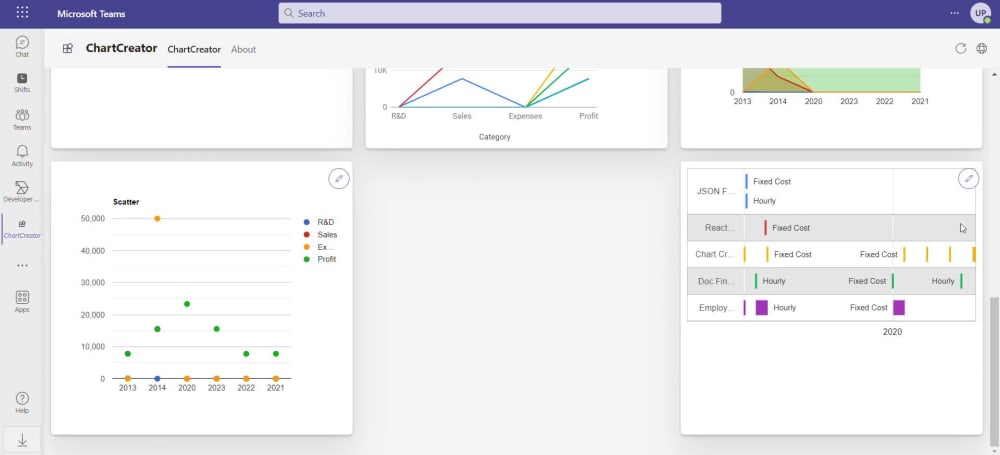Click the JSON F... timeline row label
The width and height of the screenshot is (1000, 455).
pos(716,191)
